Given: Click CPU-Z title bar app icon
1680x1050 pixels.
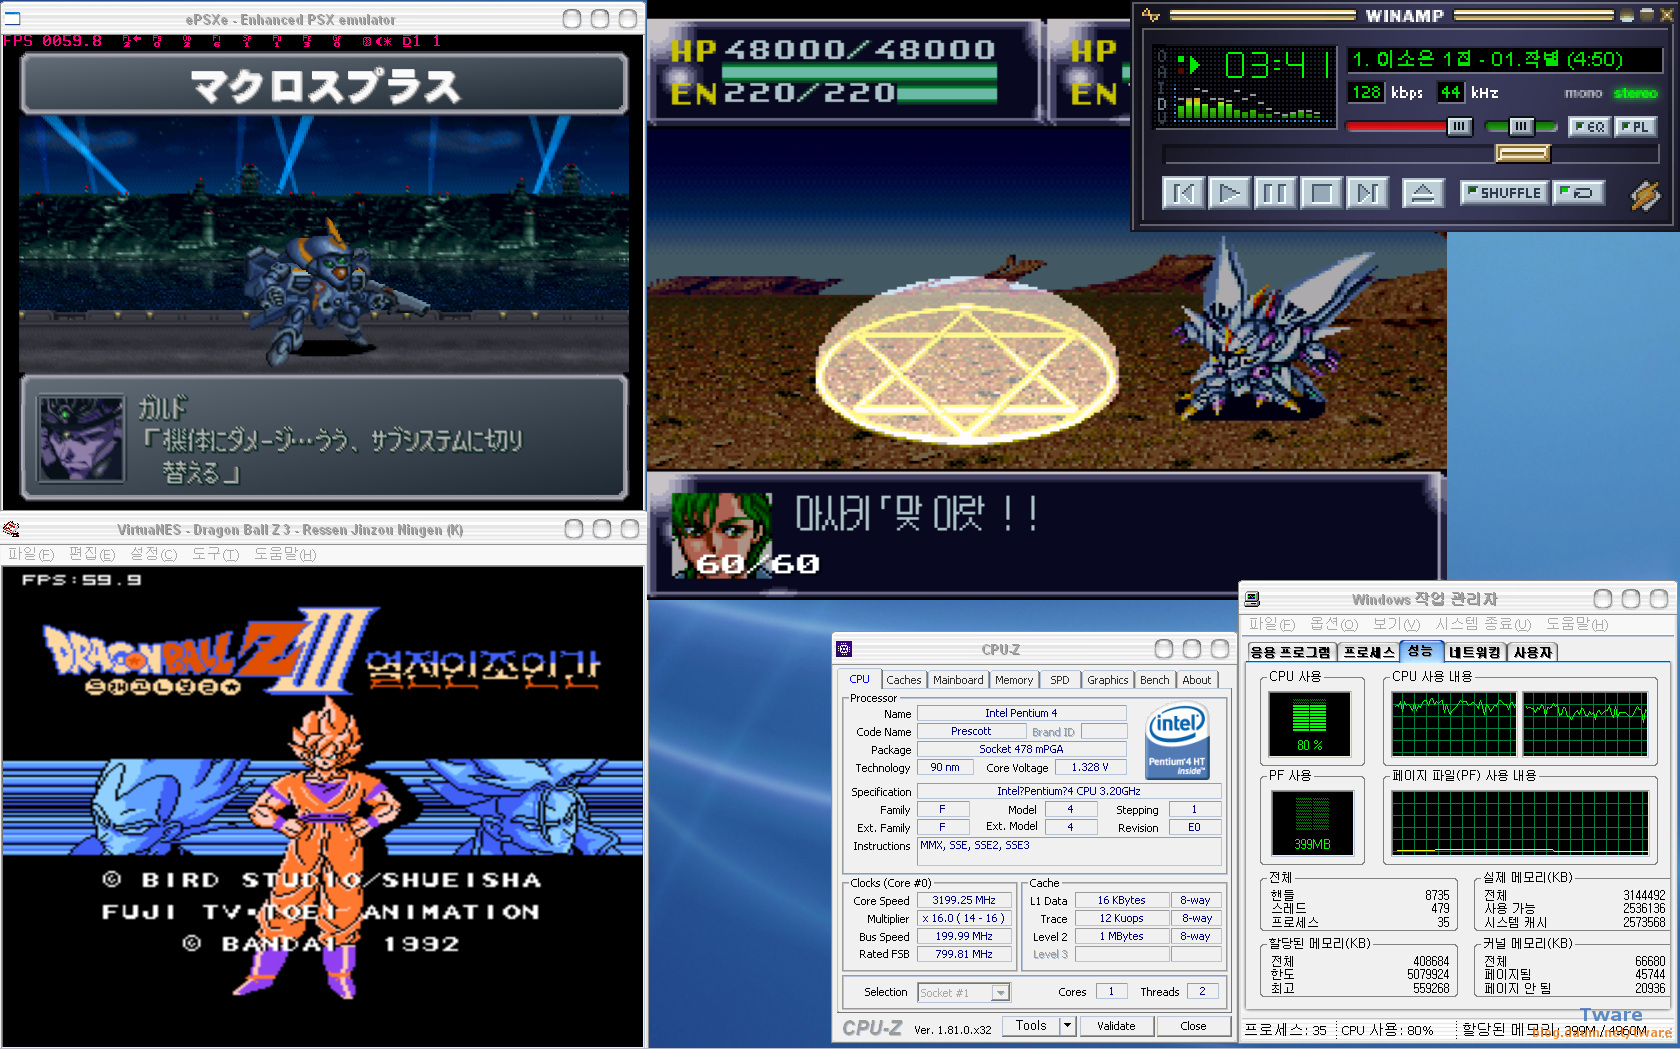Looking at the screenshot, I should (844, 649).
